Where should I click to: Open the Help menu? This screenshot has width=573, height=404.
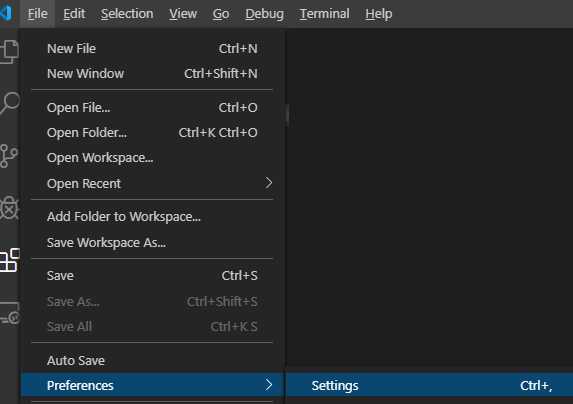(x=379, y=14)
